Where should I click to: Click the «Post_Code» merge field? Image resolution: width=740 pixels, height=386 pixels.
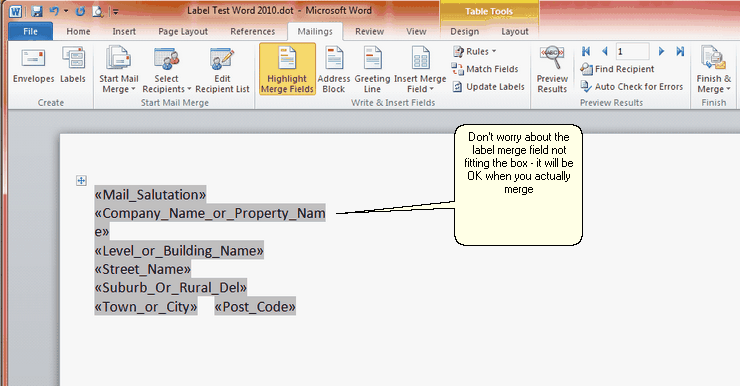(x=255, y=307)
